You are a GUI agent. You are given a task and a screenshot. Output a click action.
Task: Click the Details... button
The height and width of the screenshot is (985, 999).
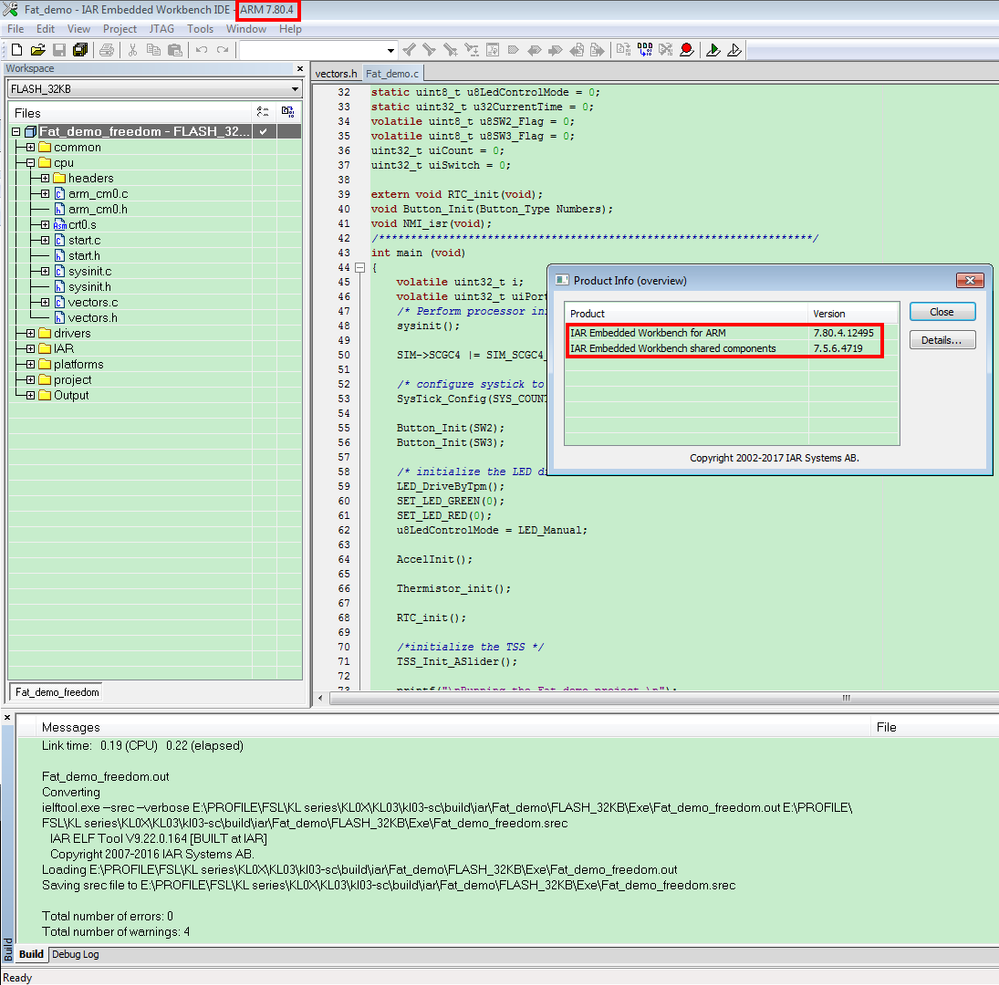tap(942, 340)
